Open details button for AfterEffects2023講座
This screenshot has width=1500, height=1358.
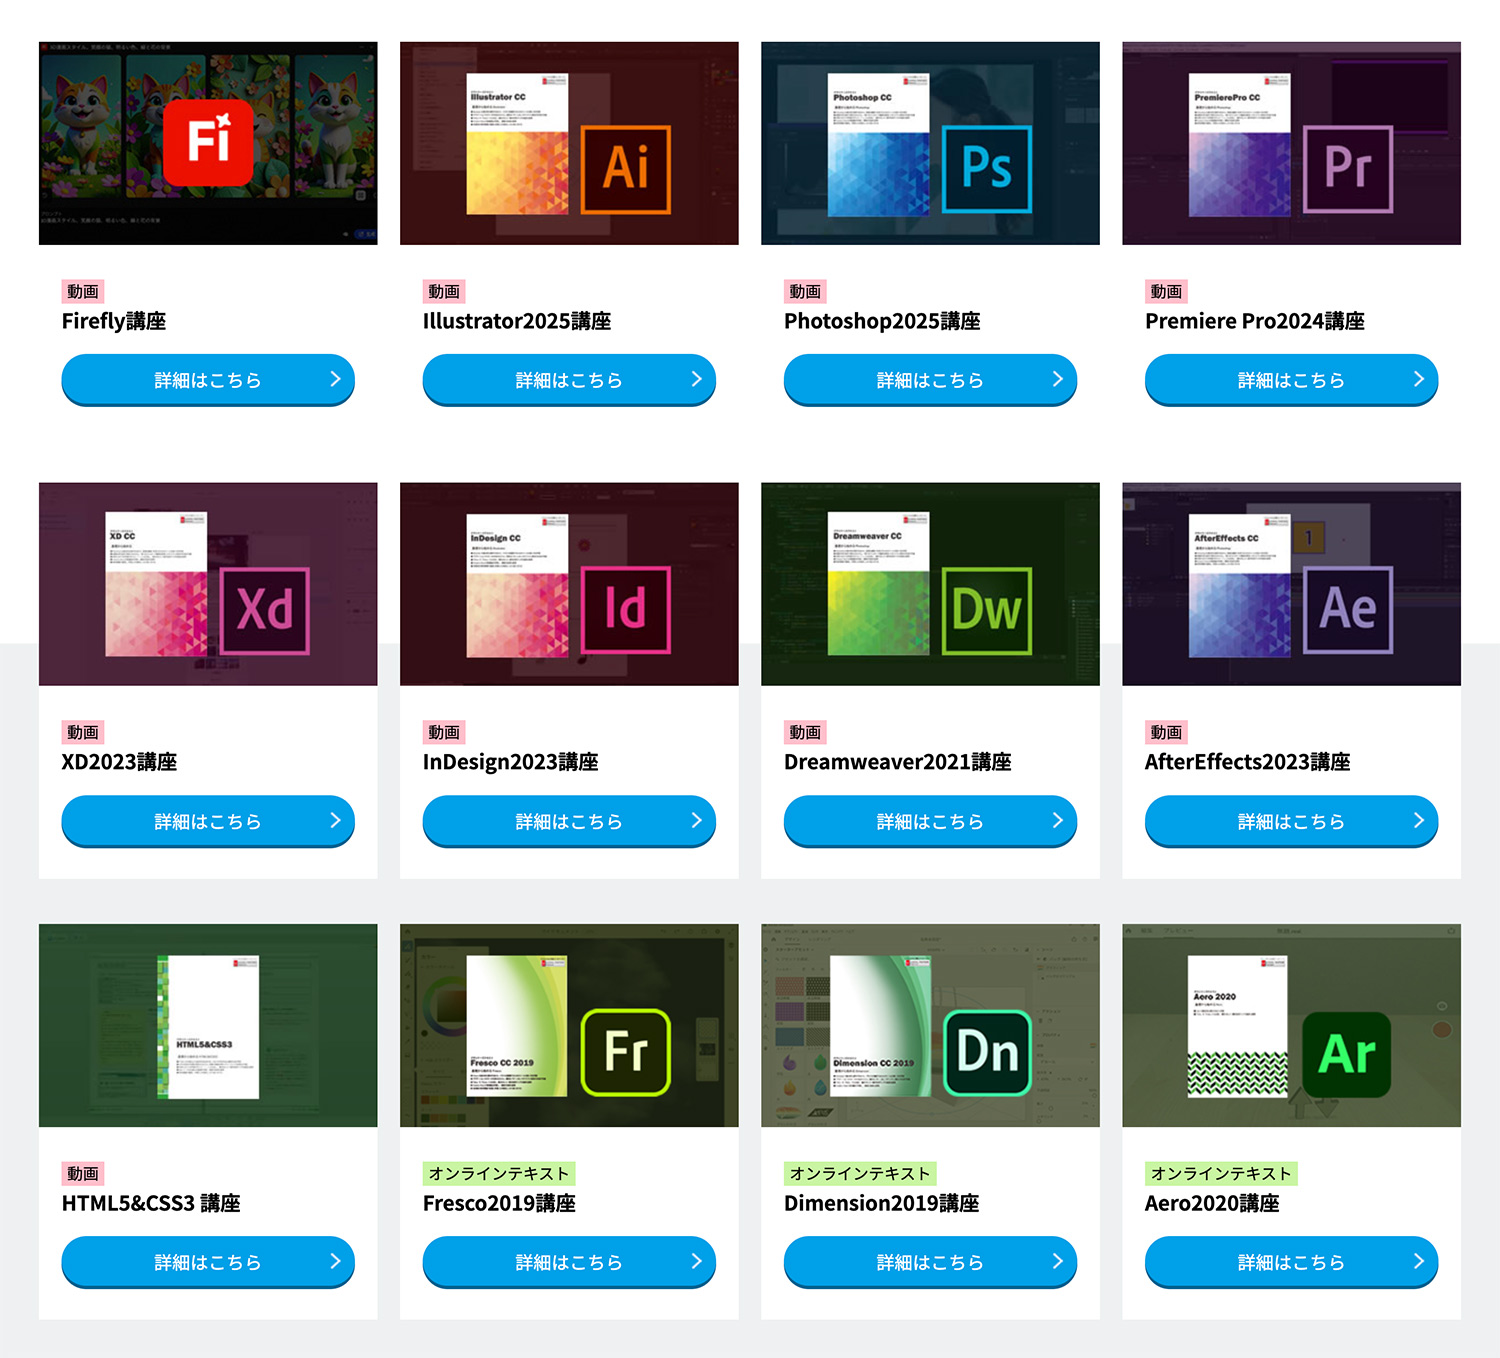[1291, 821]
